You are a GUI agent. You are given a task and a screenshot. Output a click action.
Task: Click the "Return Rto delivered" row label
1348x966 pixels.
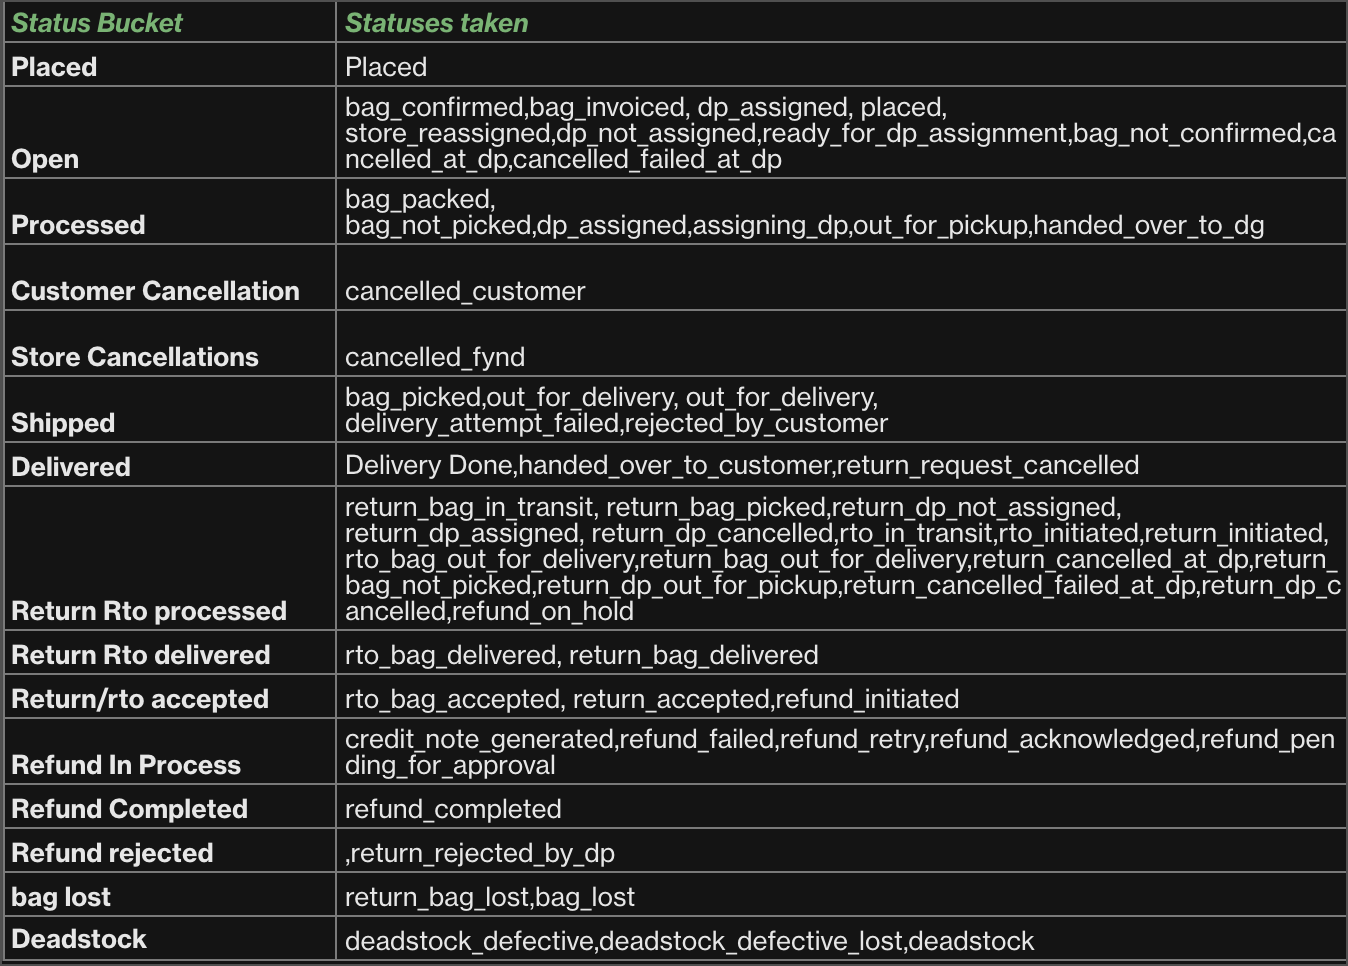(x=141, y=655)
